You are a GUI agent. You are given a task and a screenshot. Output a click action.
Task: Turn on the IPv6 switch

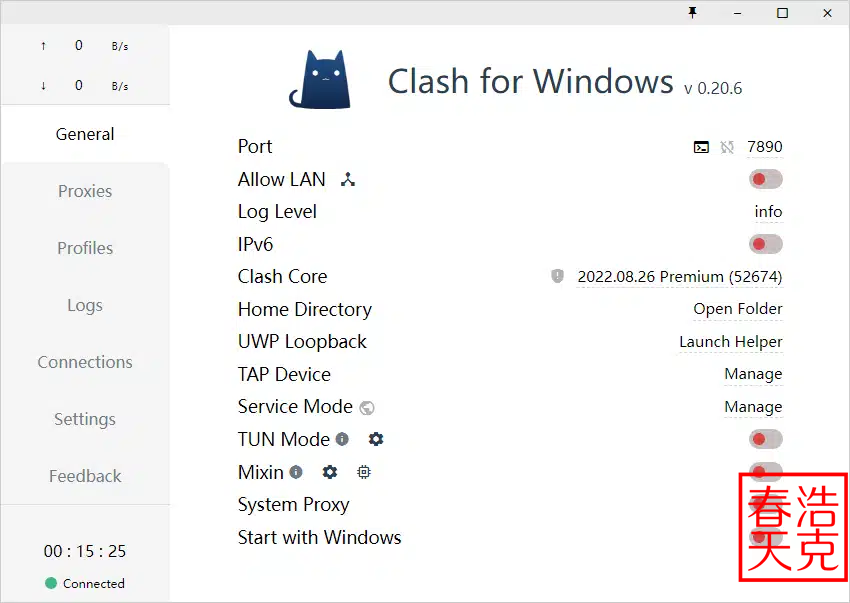[x=765, y=243]
